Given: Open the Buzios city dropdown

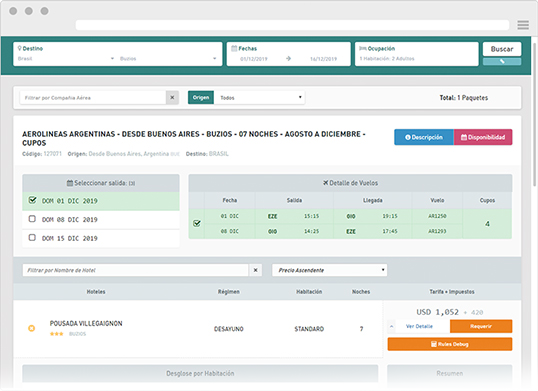Looking at the screenshot, I should [x=168, y=59].
